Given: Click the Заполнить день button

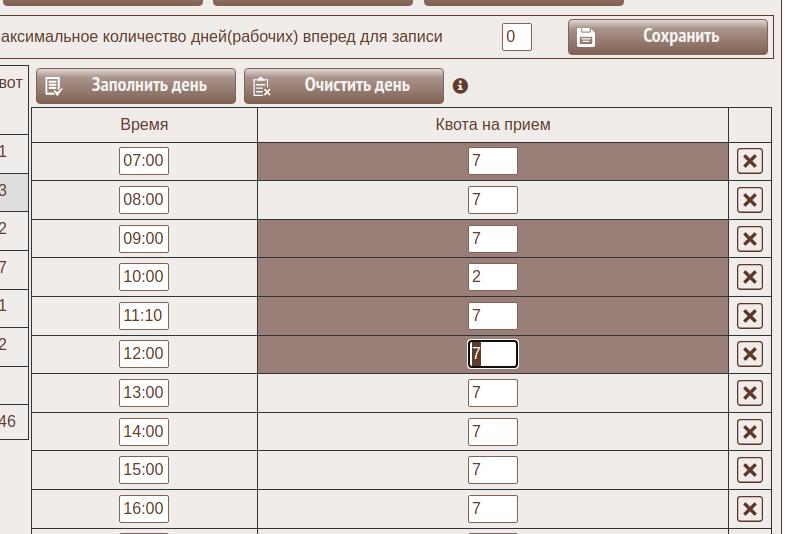Looking at the screenshot, I should (x=136, y=86).
